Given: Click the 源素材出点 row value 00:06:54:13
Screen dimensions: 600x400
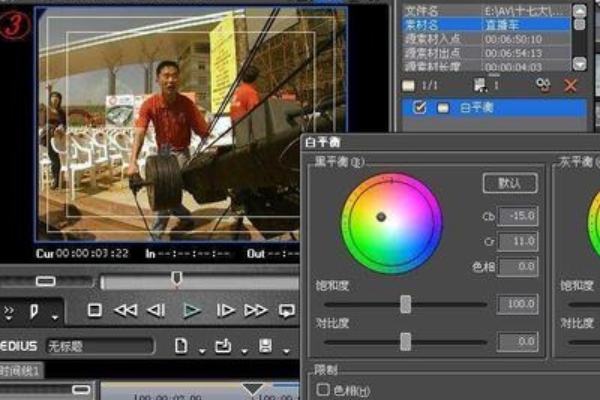Looking at the screenshot, I should click(x=513, y=53).
